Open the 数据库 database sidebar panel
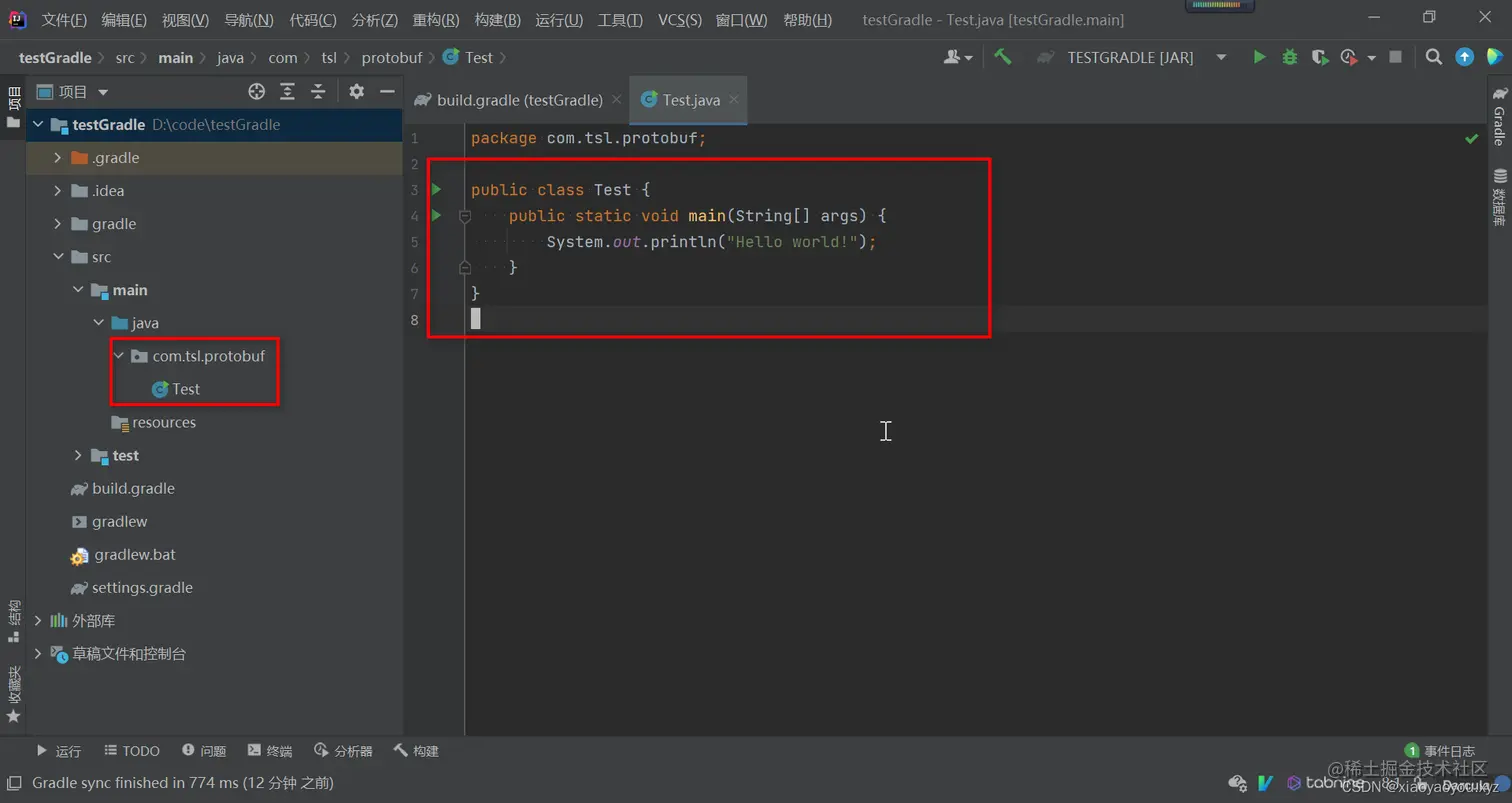The width and height of the screenshot is (1512, 803). click(x=1499, y=197)
